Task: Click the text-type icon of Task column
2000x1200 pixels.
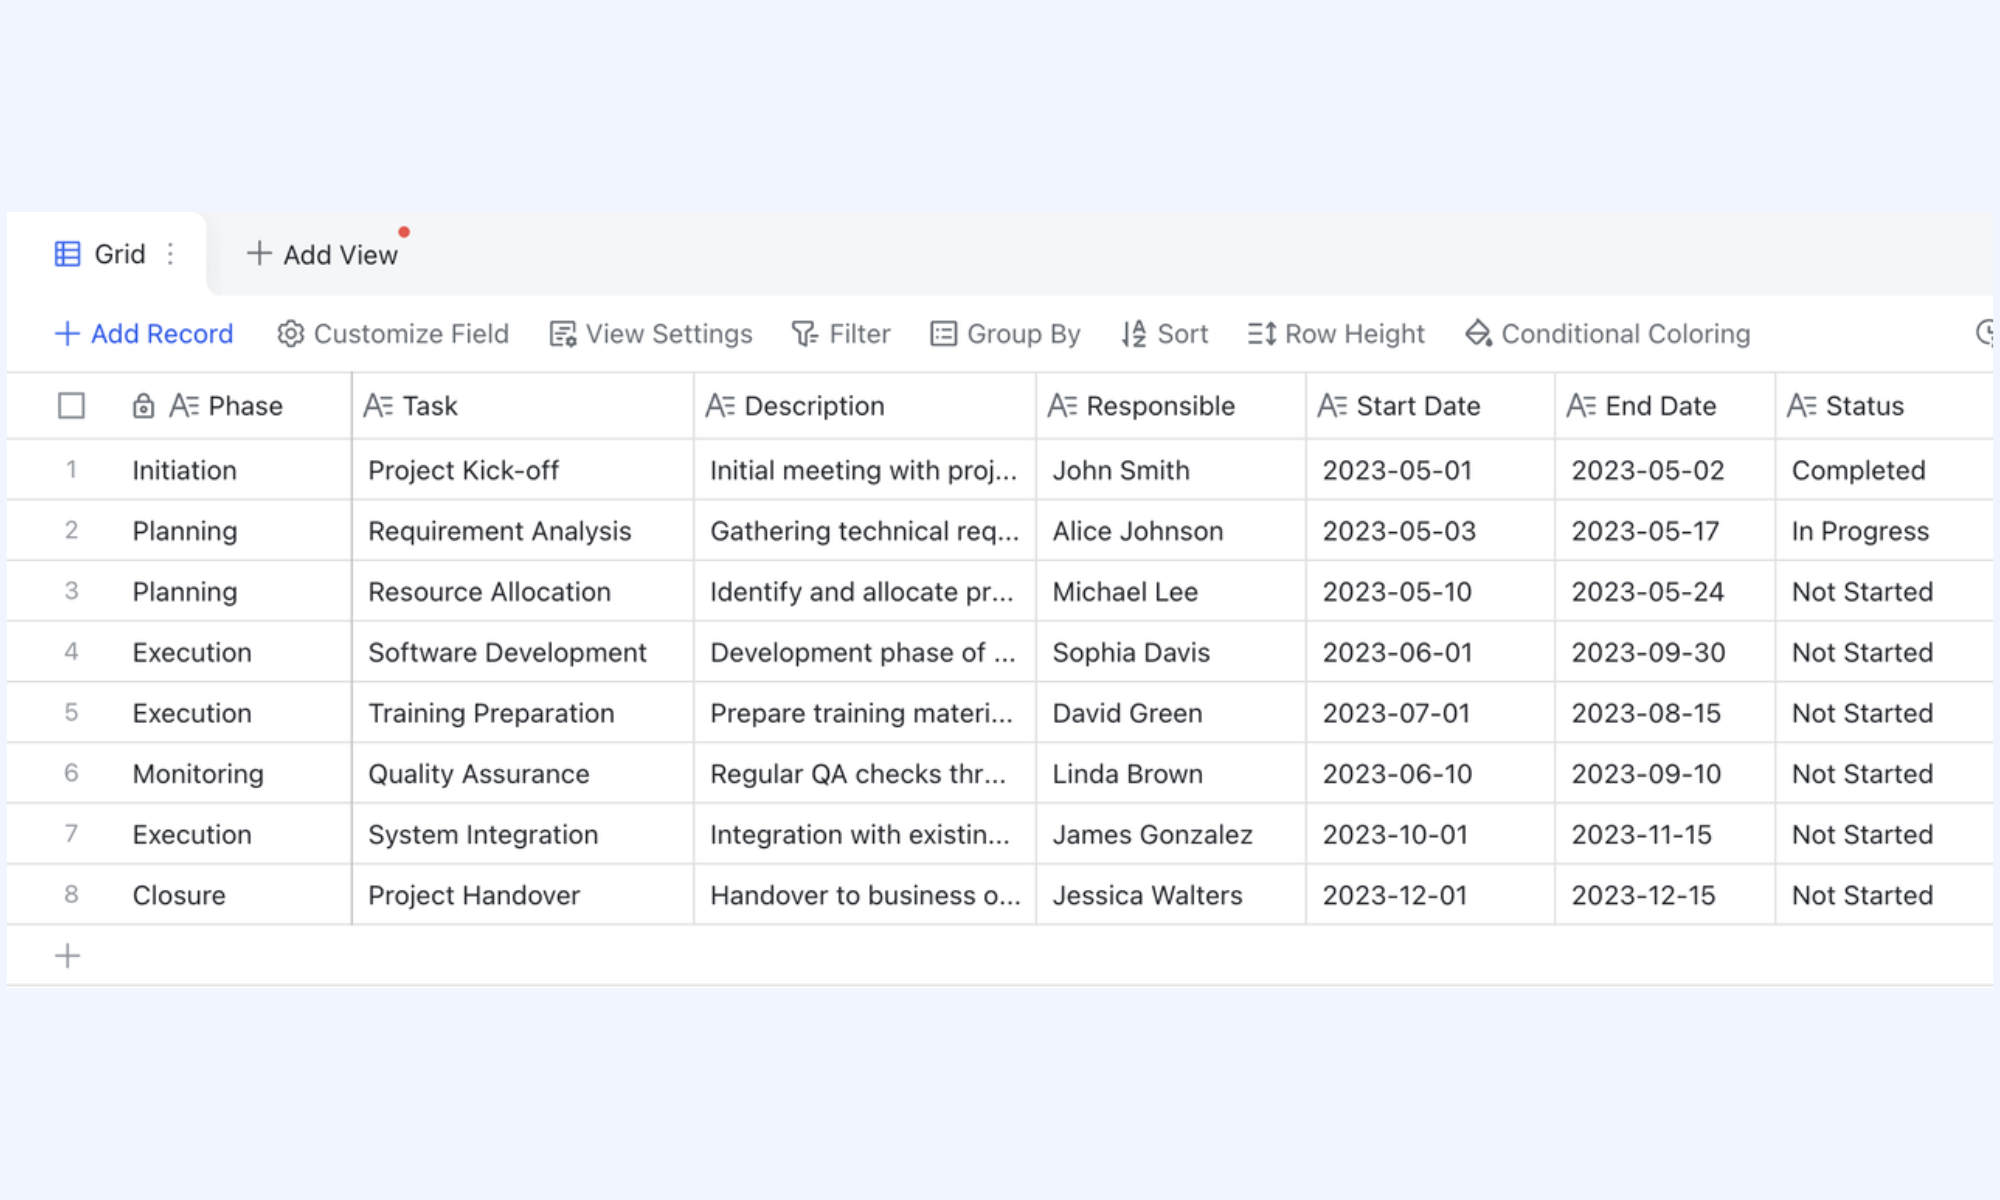Action: [378, 406]
